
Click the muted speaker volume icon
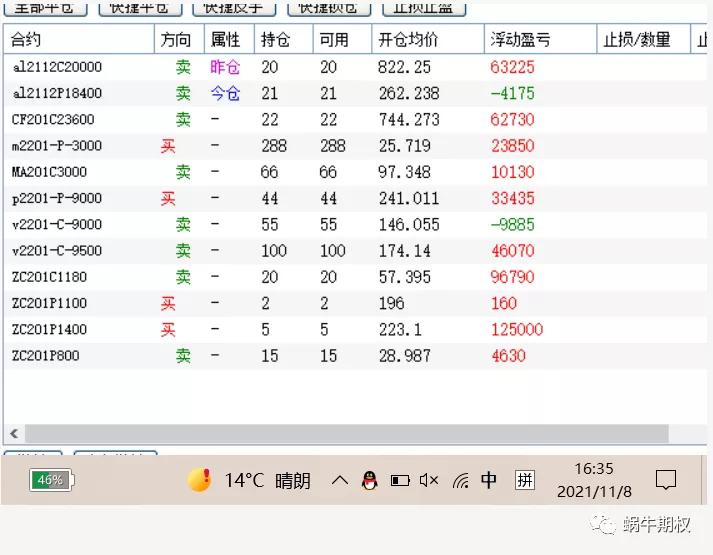pos(429,481)
